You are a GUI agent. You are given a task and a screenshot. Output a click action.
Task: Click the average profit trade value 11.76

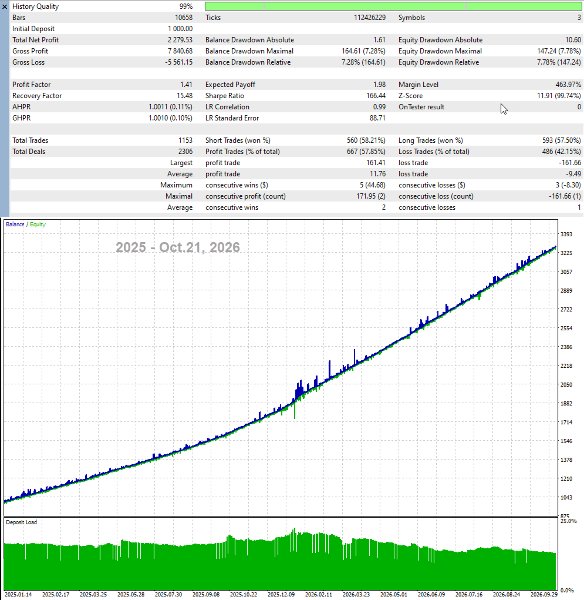pyautogui.click(x=378, y=174)
